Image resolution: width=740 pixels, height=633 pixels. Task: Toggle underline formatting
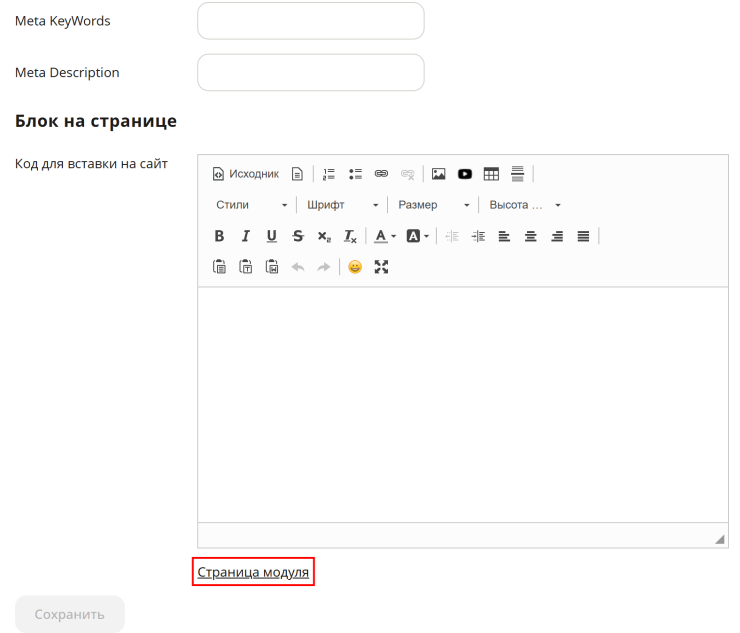tap(272, 236)
